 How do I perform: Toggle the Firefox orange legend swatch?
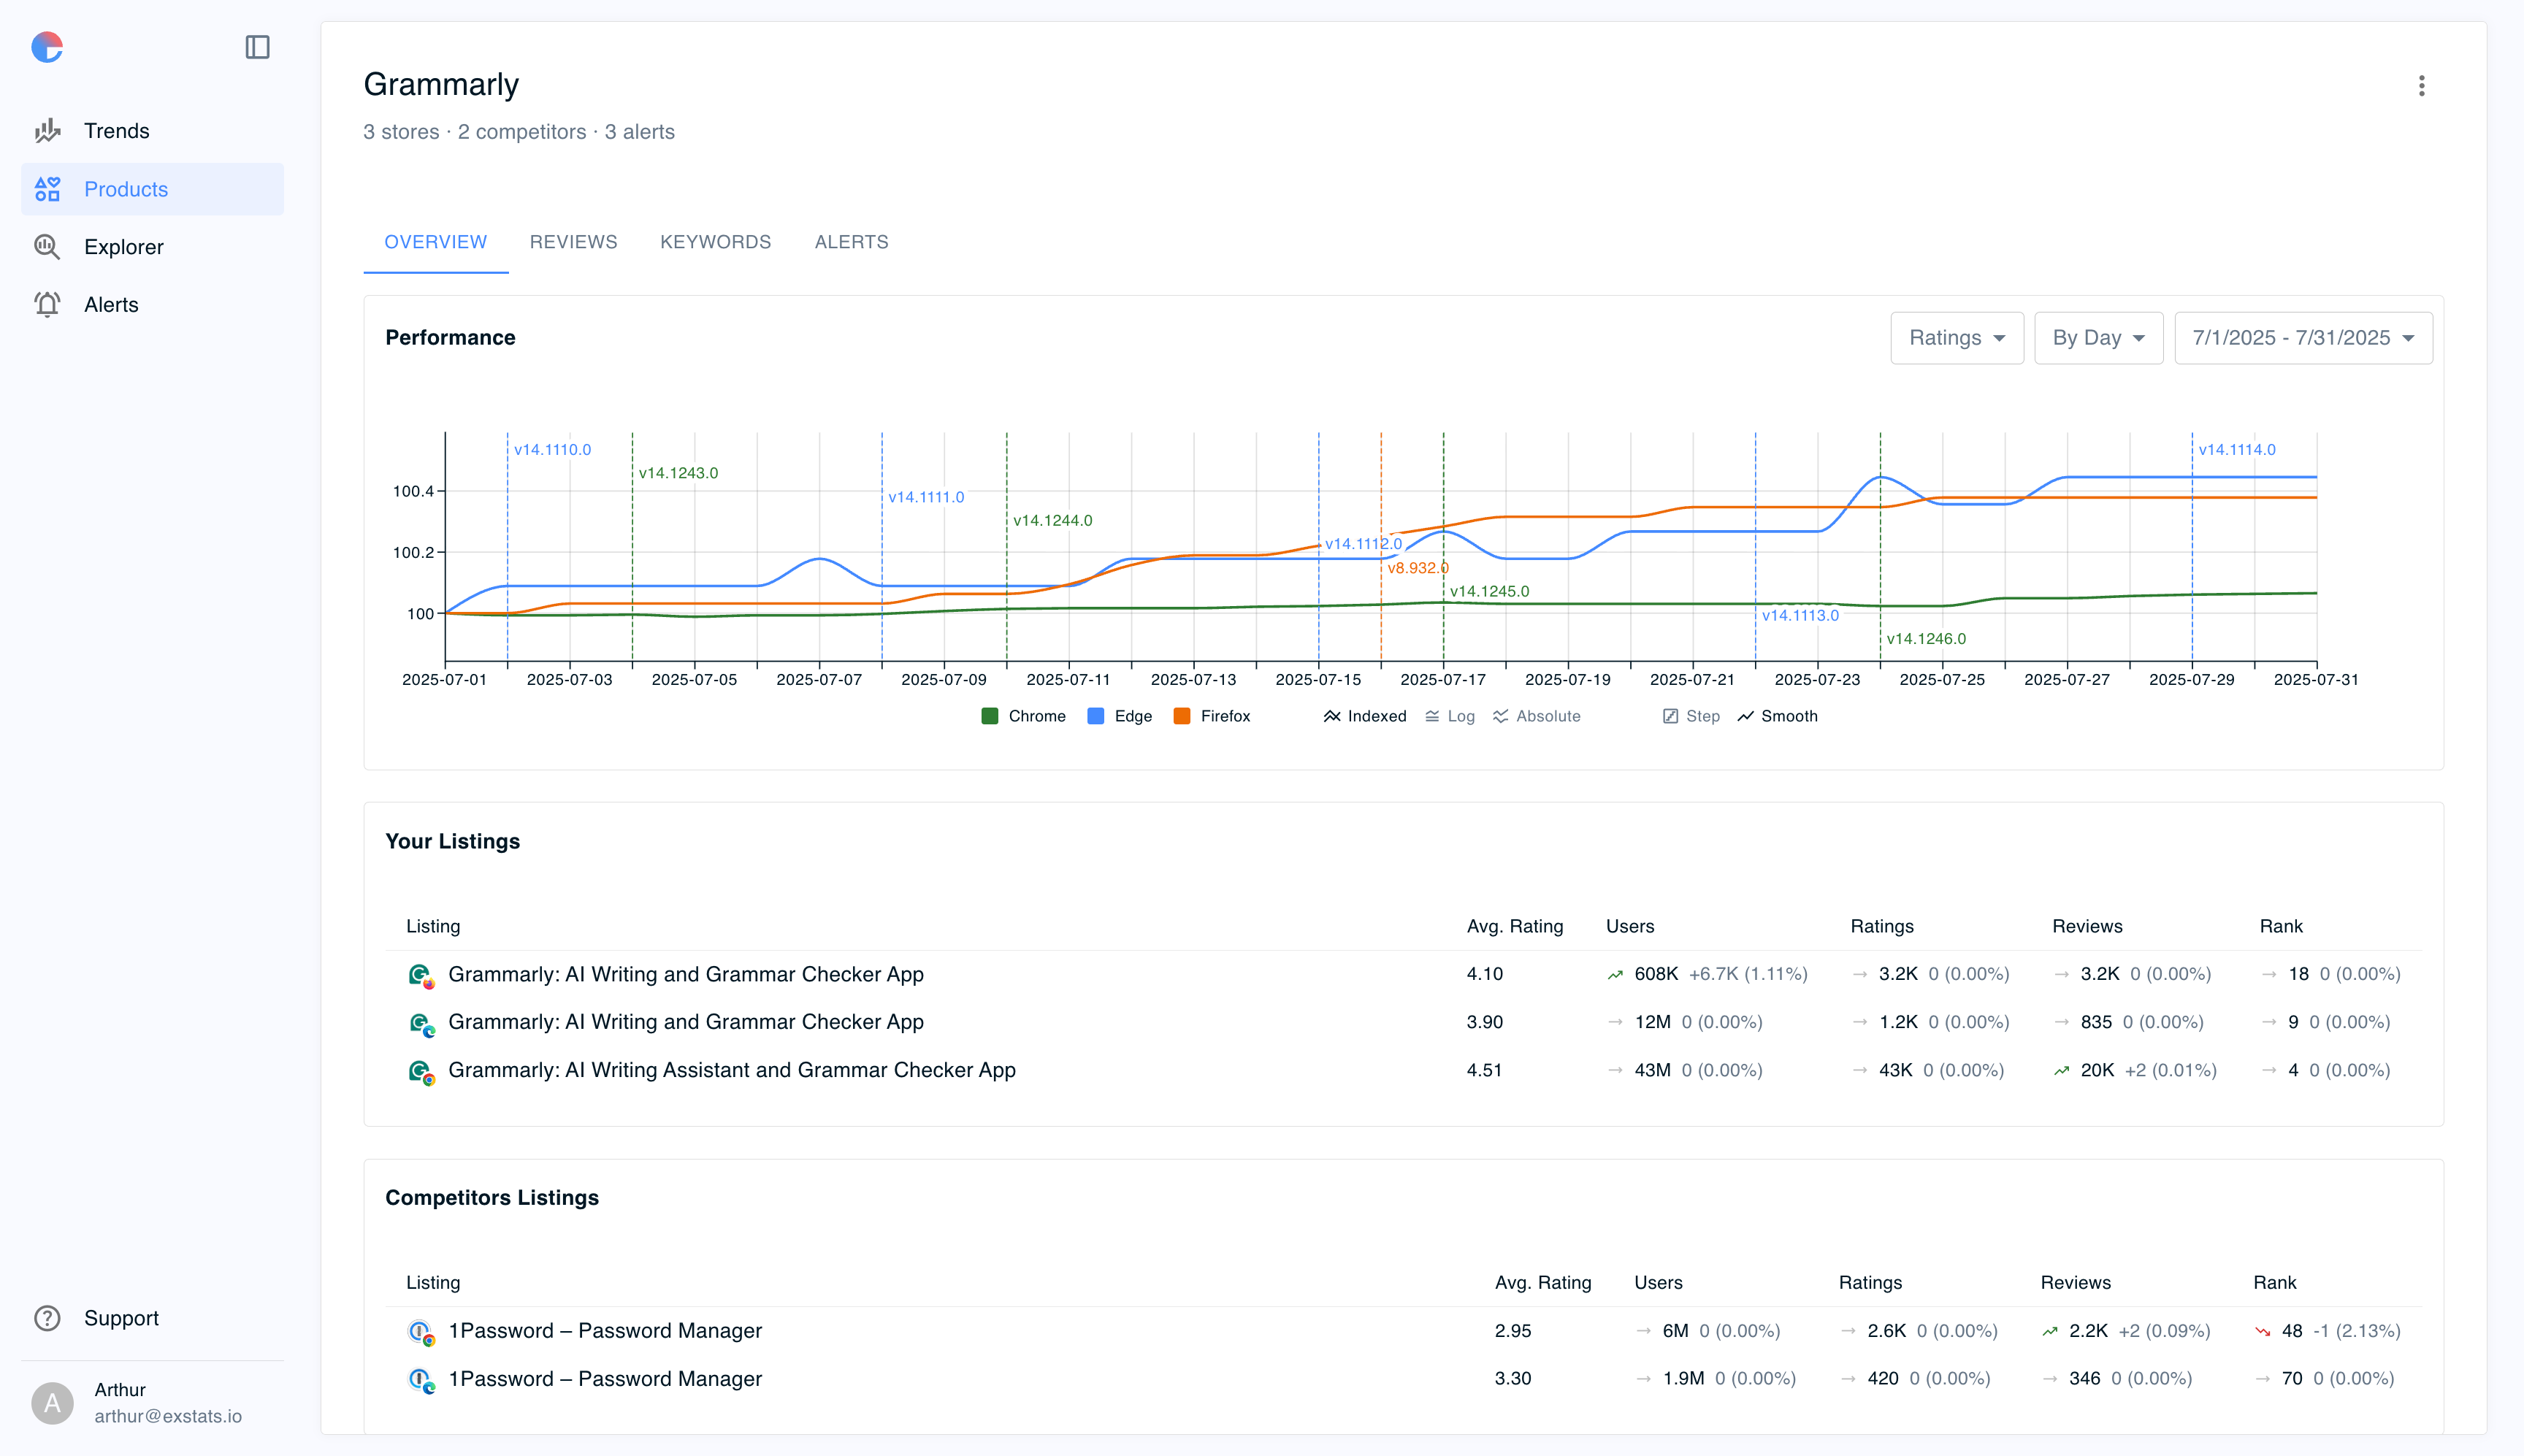pyautogui.click(x=1182, y=716)
